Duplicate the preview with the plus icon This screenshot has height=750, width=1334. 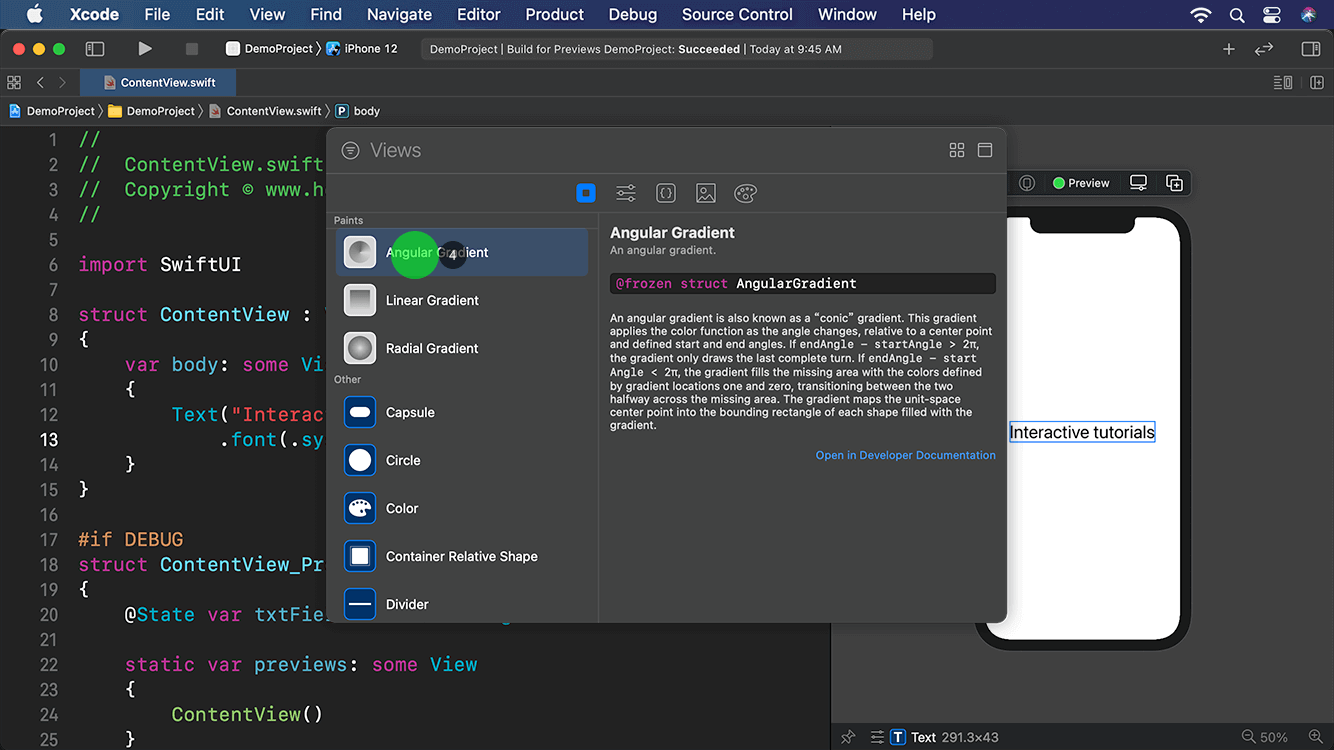[x=1175, y=183]
